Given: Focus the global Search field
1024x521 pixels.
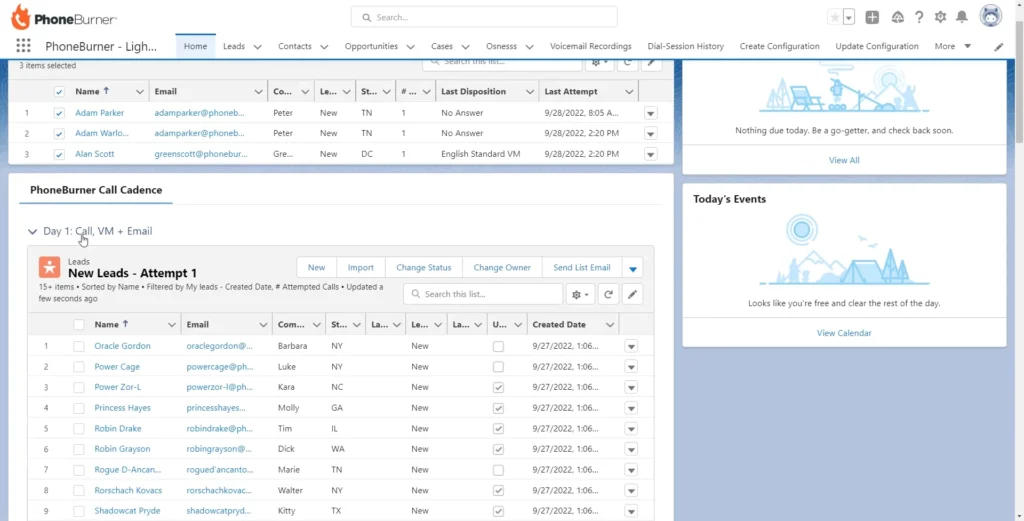Looking at the screenshot, I should pyautogui.click(x=484, y=18).
